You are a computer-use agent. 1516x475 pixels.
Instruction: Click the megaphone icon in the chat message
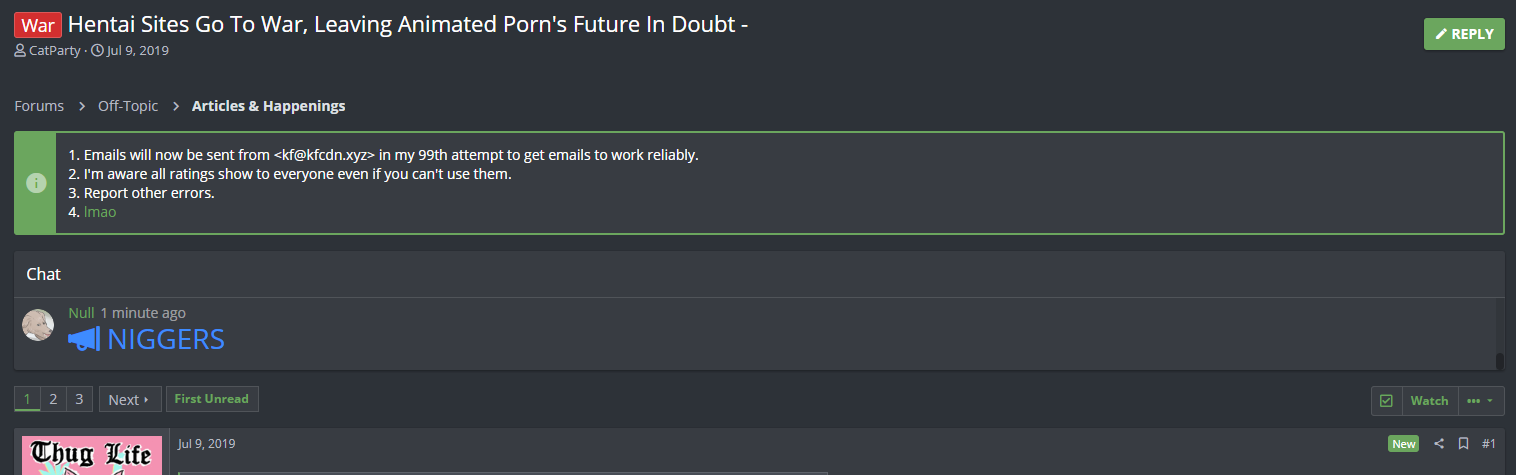tap(84, 340)
